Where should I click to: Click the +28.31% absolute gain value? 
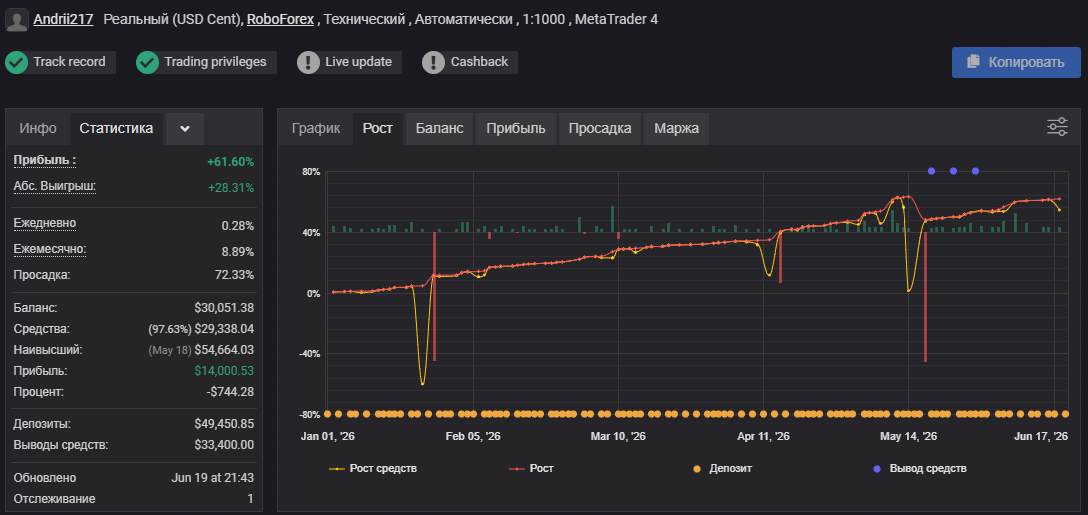230,187
